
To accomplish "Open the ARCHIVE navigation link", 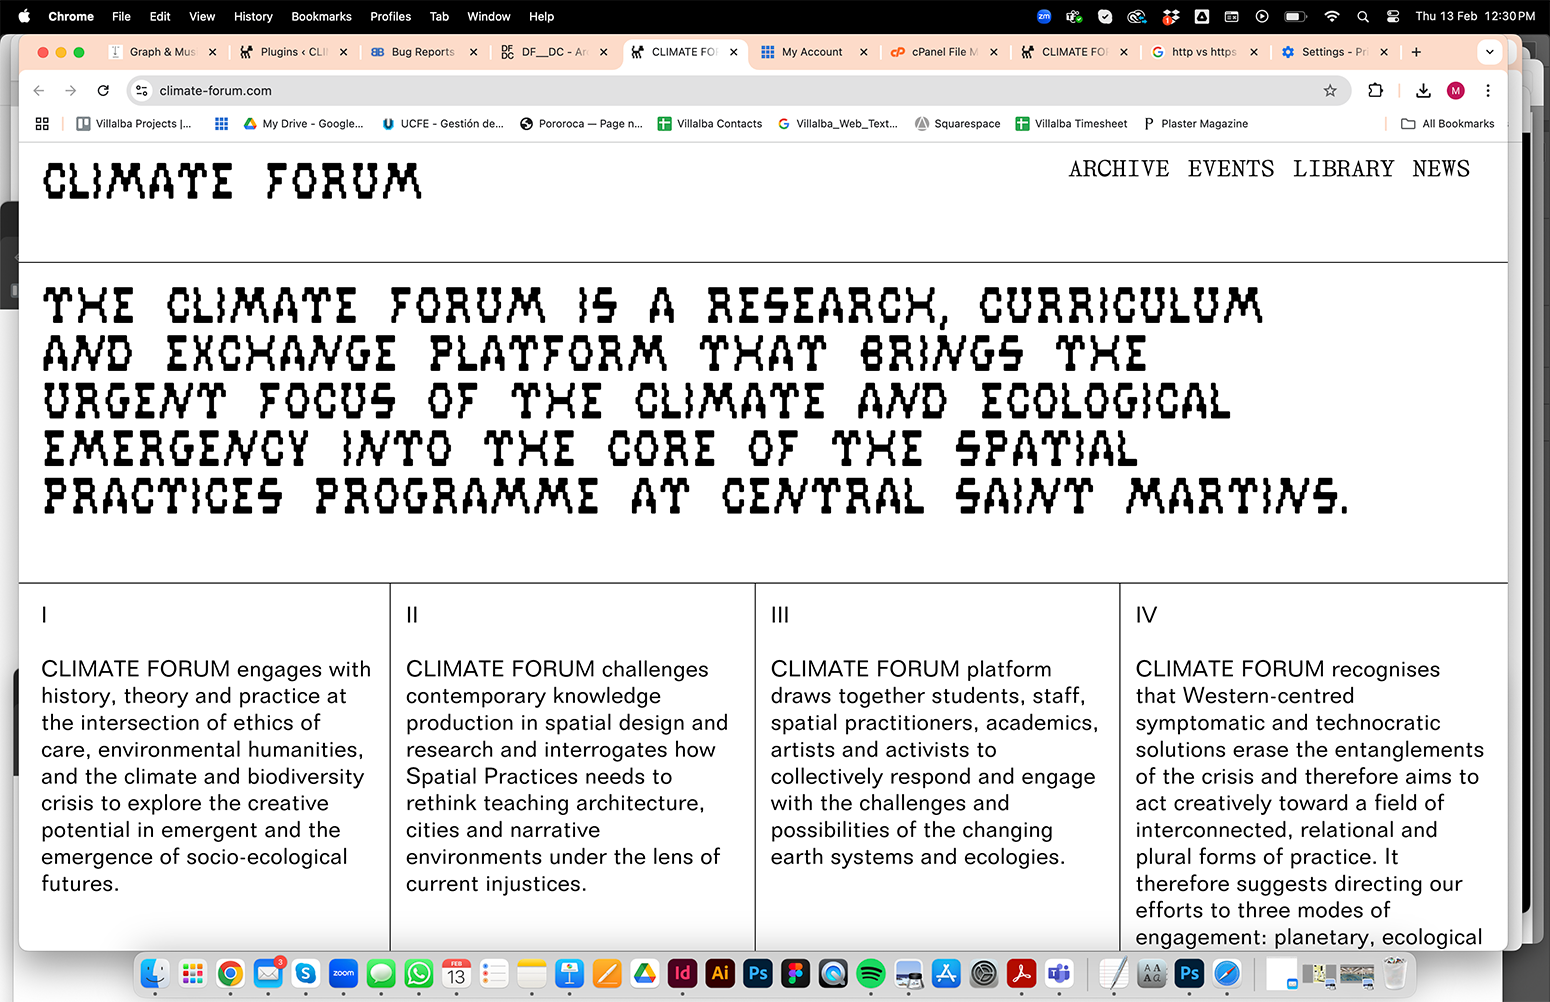I will [x=1118, y=168].
